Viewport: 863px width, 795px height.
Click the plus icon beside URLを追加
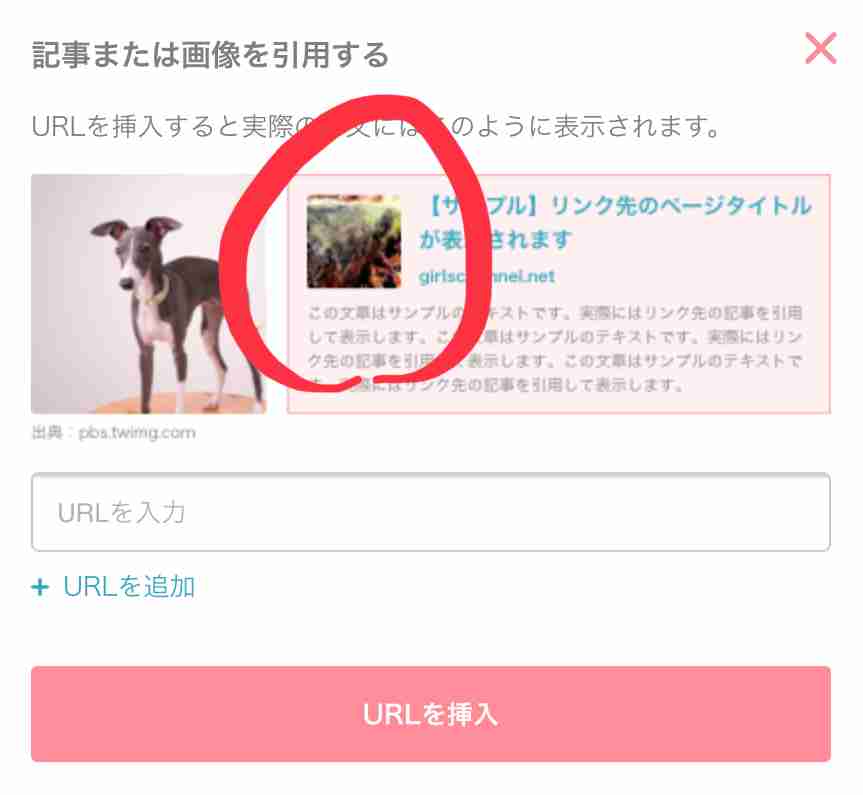tap(40, 587)
